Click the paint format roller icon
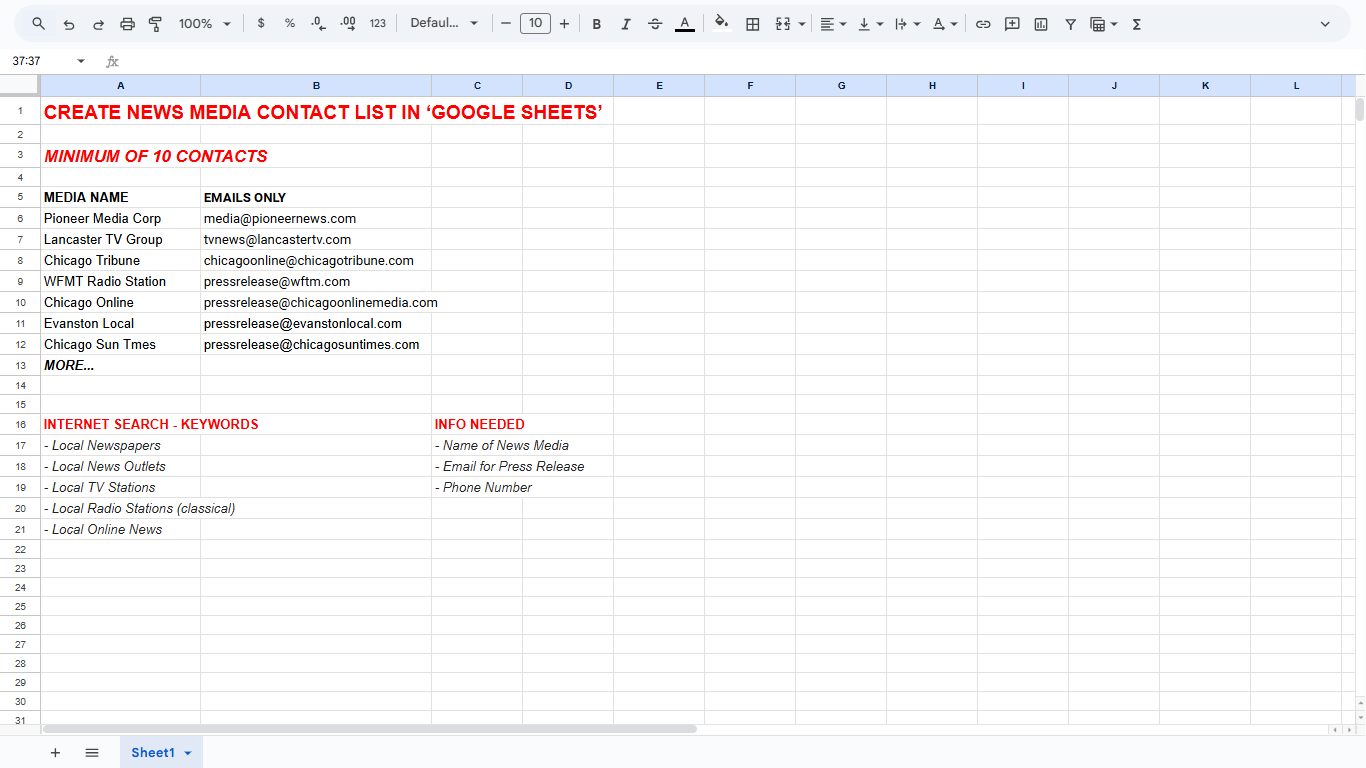The width and height of the screenshot is (1366, 768). coord(155,24)
